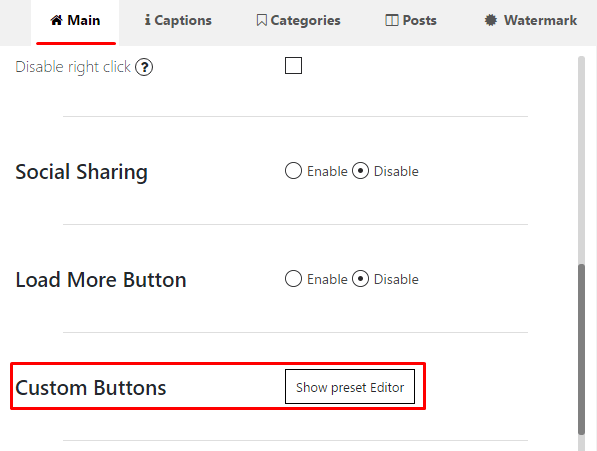The image size is (597, 451).
Task: Click the Custom Buttons label
Action: [x=91, y=388]
